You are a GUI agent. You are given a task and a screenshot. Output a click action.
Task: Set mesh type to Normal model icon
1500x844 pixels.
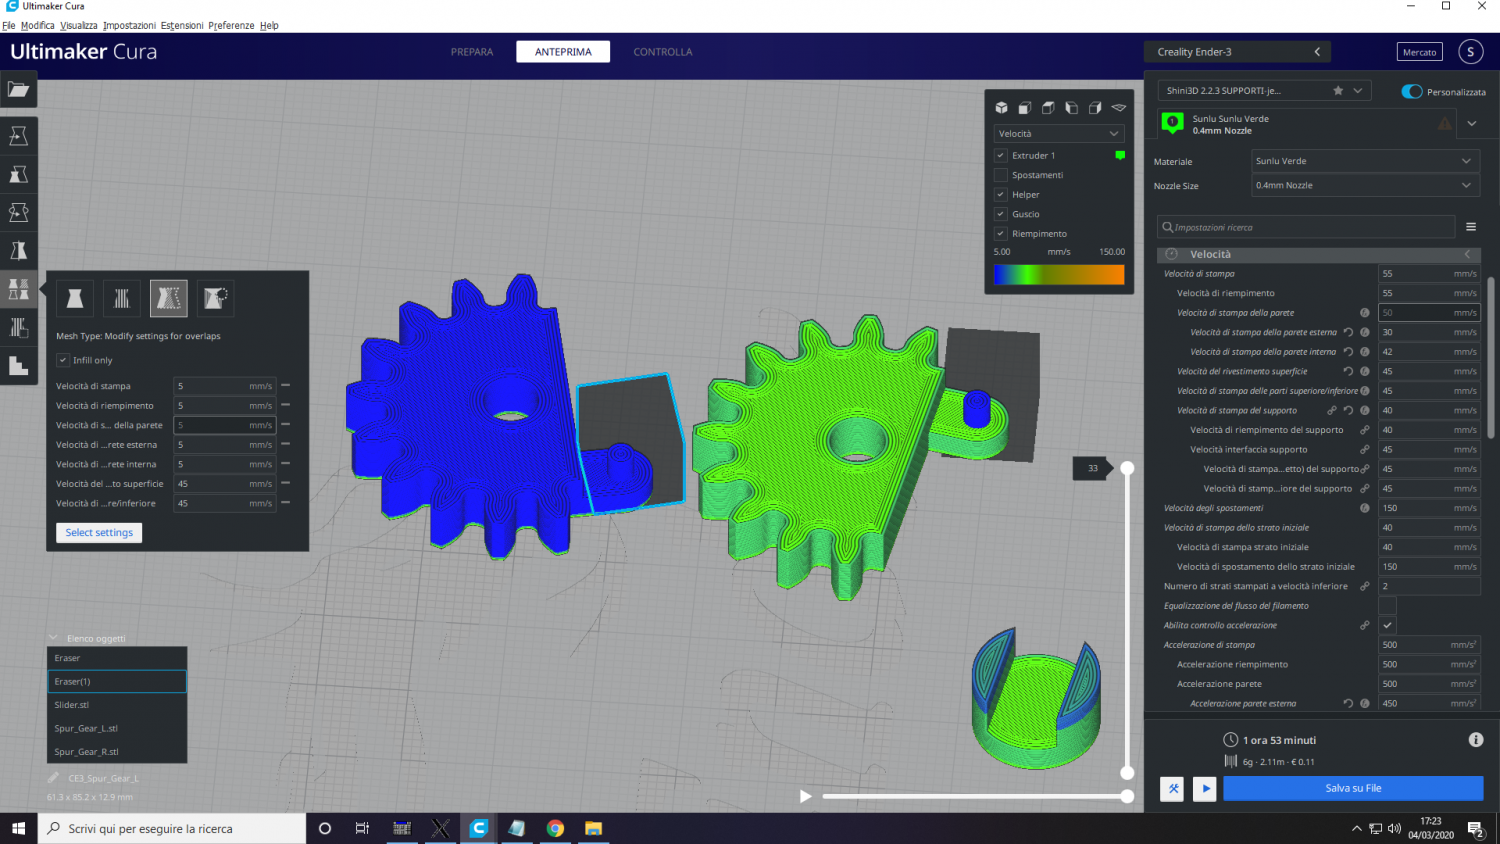pyautogui.click(x=74, y=298)
